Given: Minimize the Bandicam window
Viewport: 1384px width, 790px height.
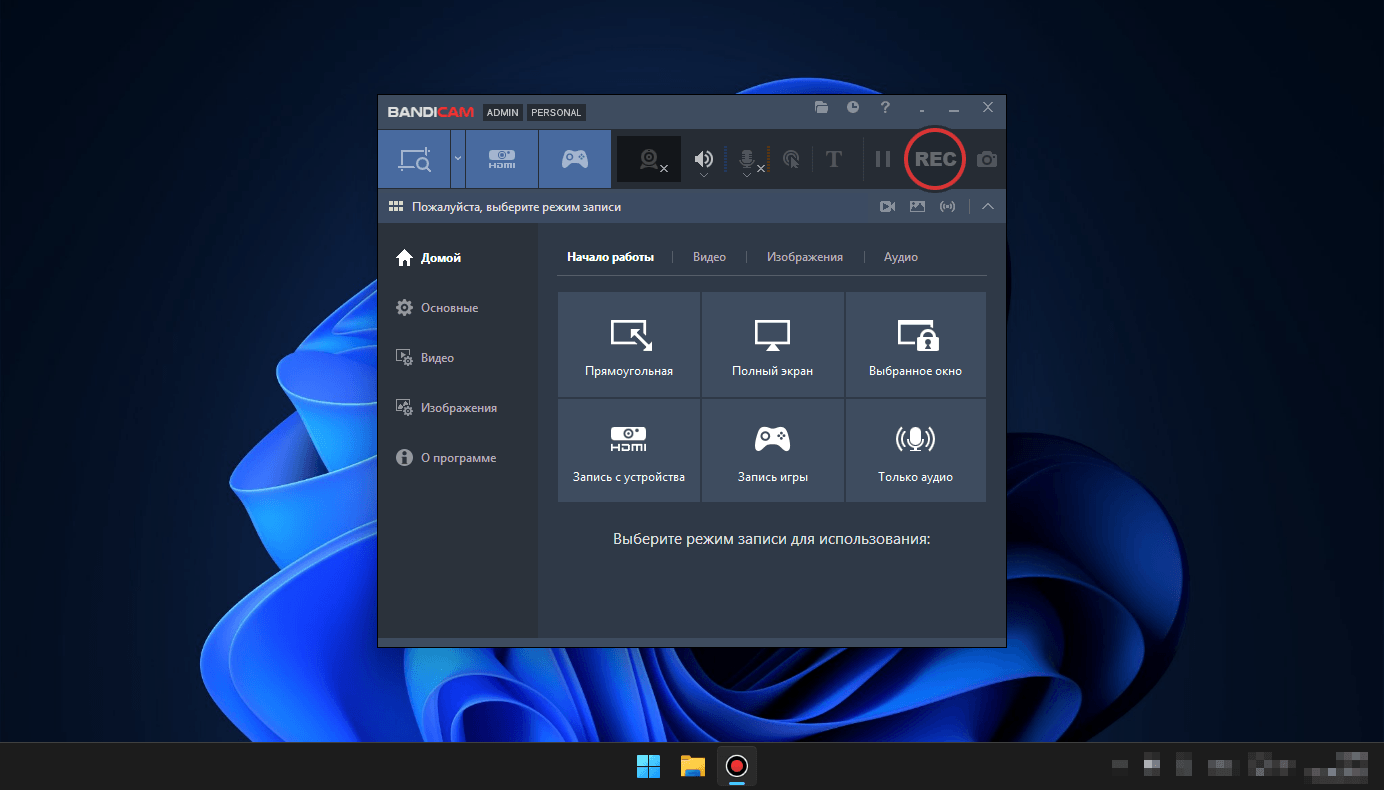Looking at the screenshot, I should [x=954, y=108].
